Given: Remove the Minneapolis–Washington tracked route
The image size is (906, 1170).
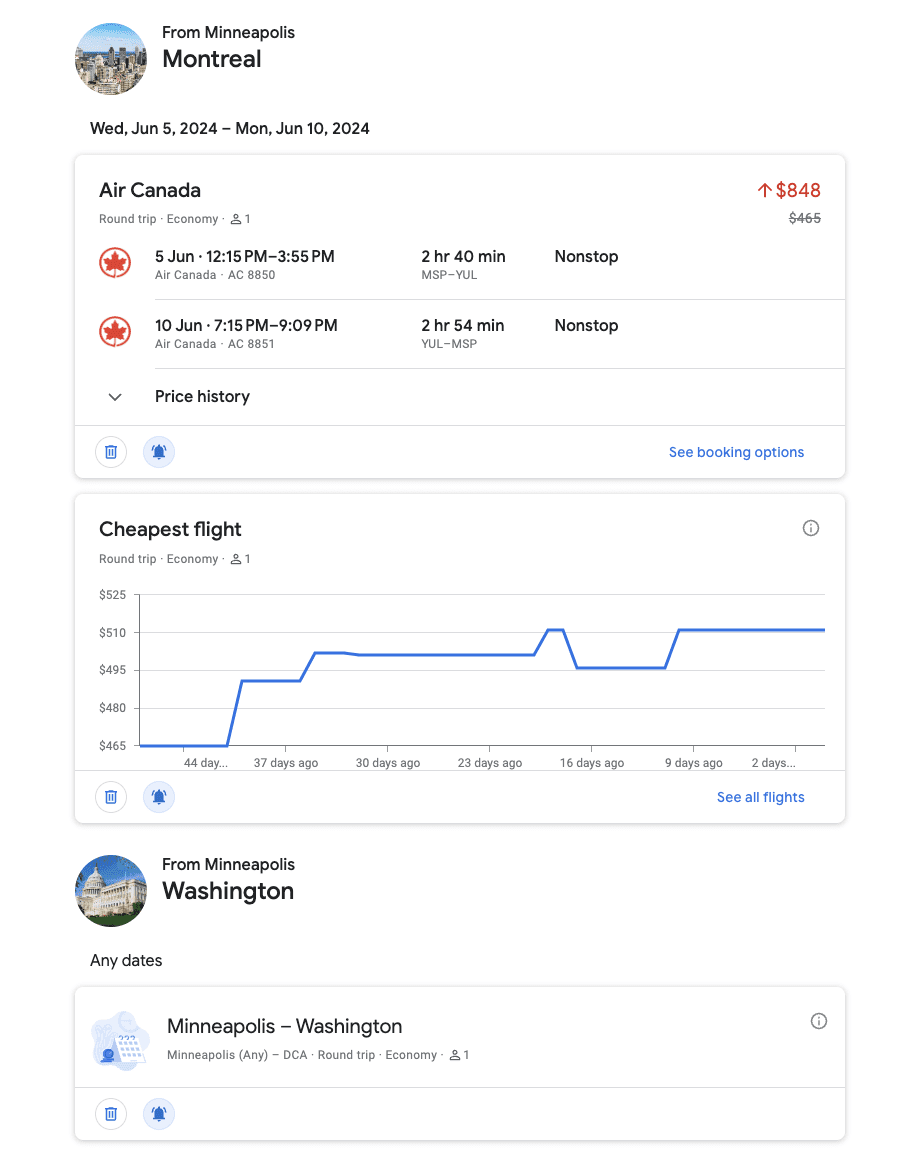Looking at the screenshot, I should (x=111, y=1114).
